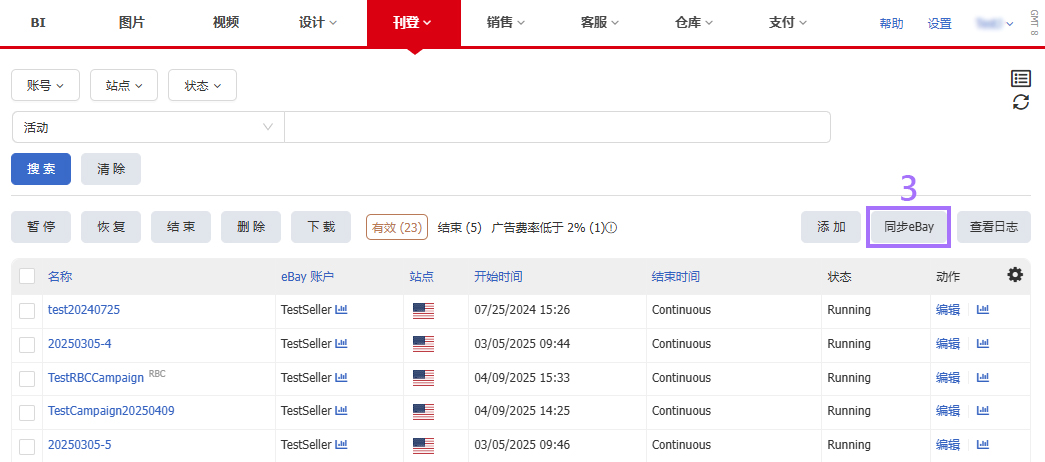
Task: Click the US flag in TestRBCCampaign row
Action: coord(423,377)
